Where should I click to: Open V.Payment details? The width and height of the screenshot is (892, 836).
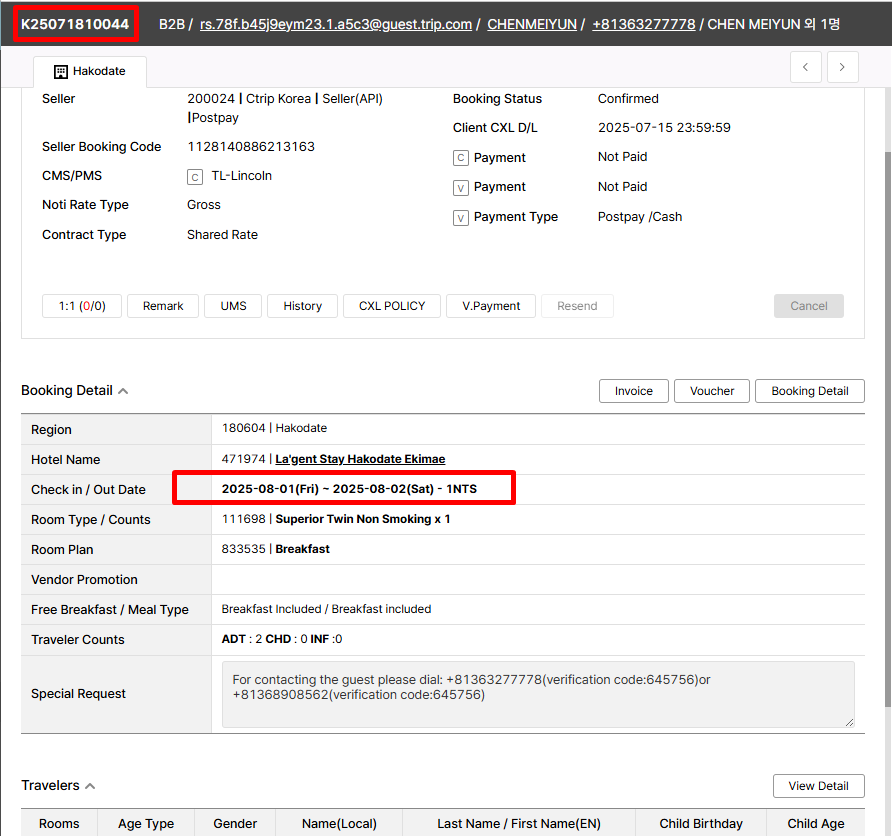(x=491, y=306)
